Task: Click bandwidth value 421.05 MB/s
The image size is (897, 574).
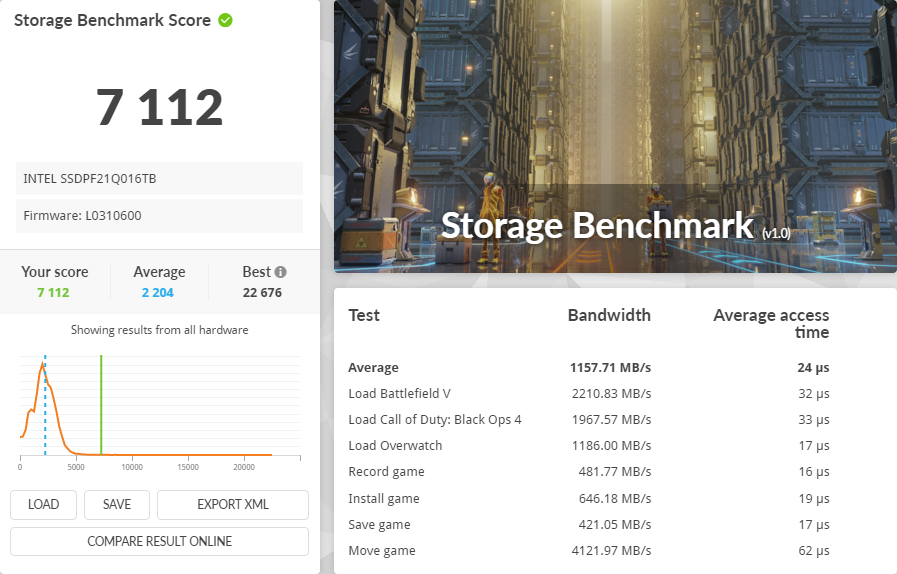Action: point(615,525)
